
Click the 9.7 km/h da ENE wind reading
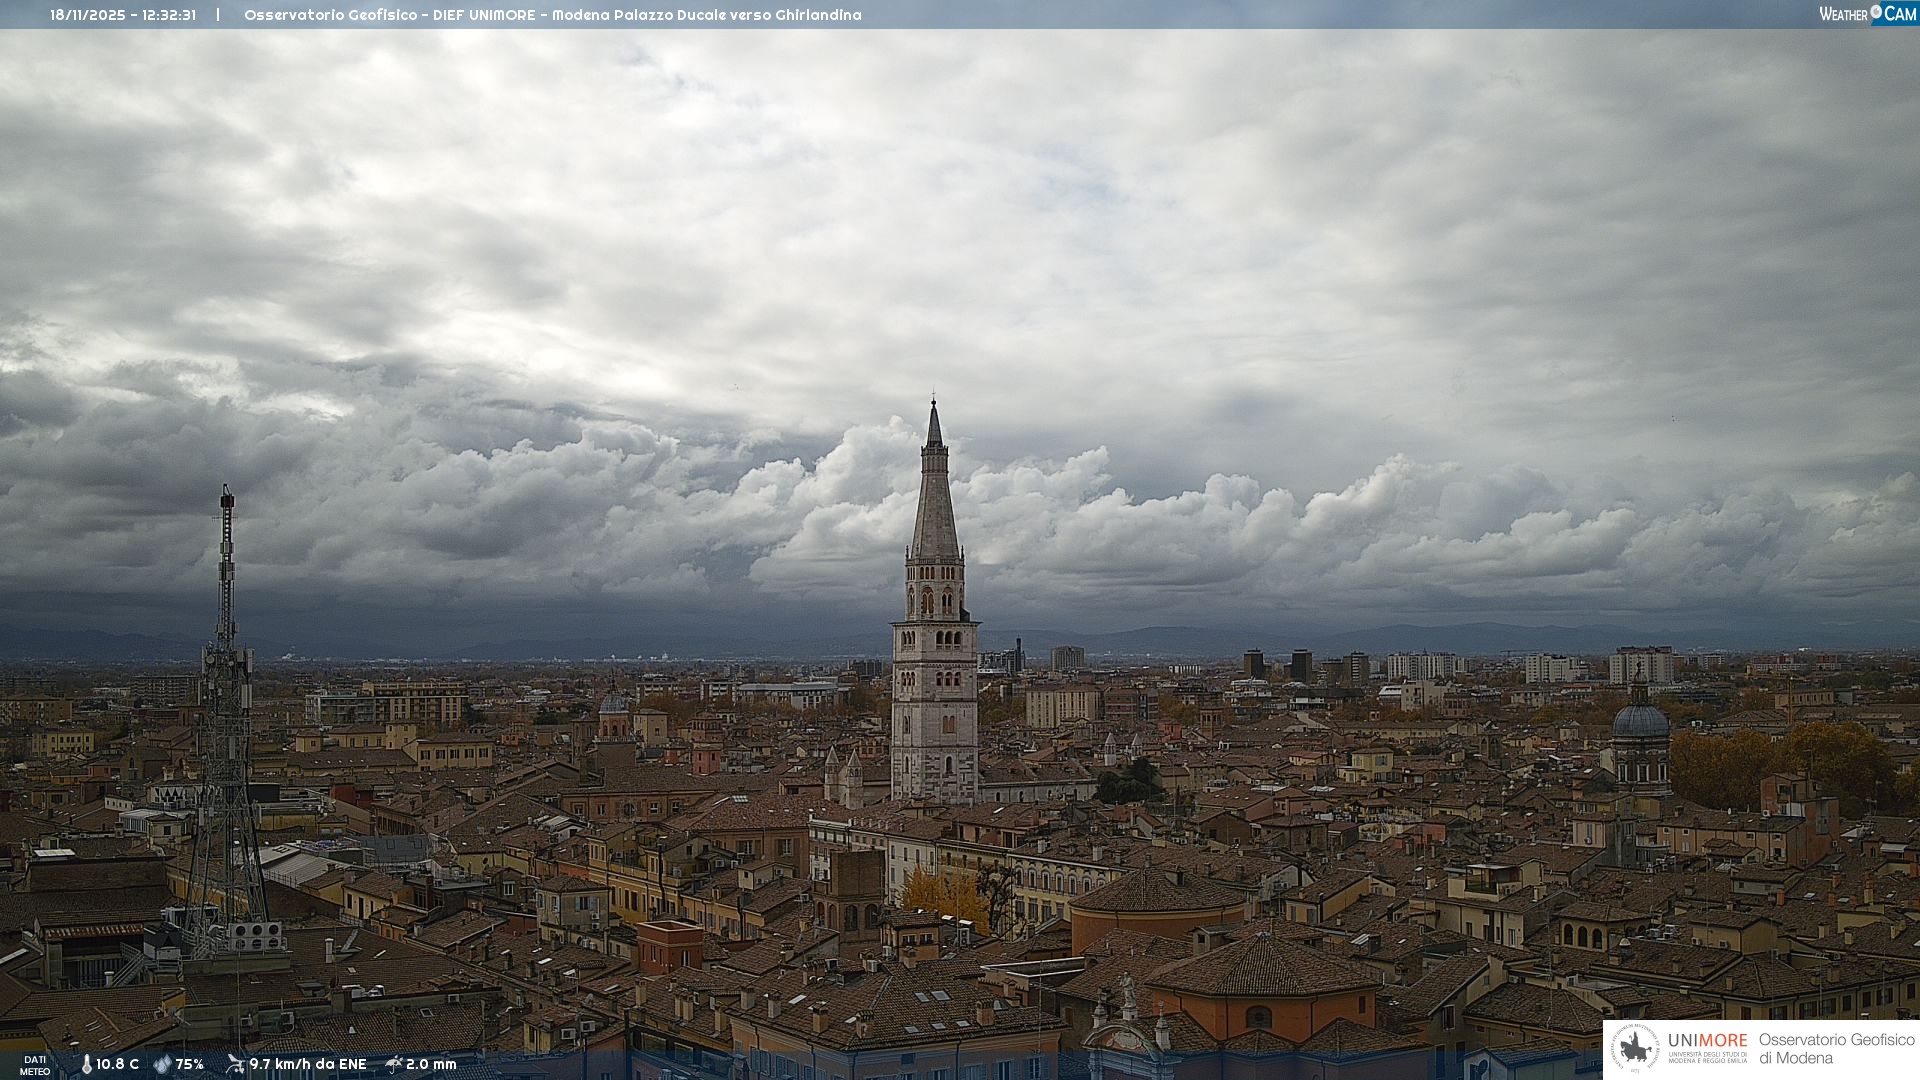[x=307, y=1064]
